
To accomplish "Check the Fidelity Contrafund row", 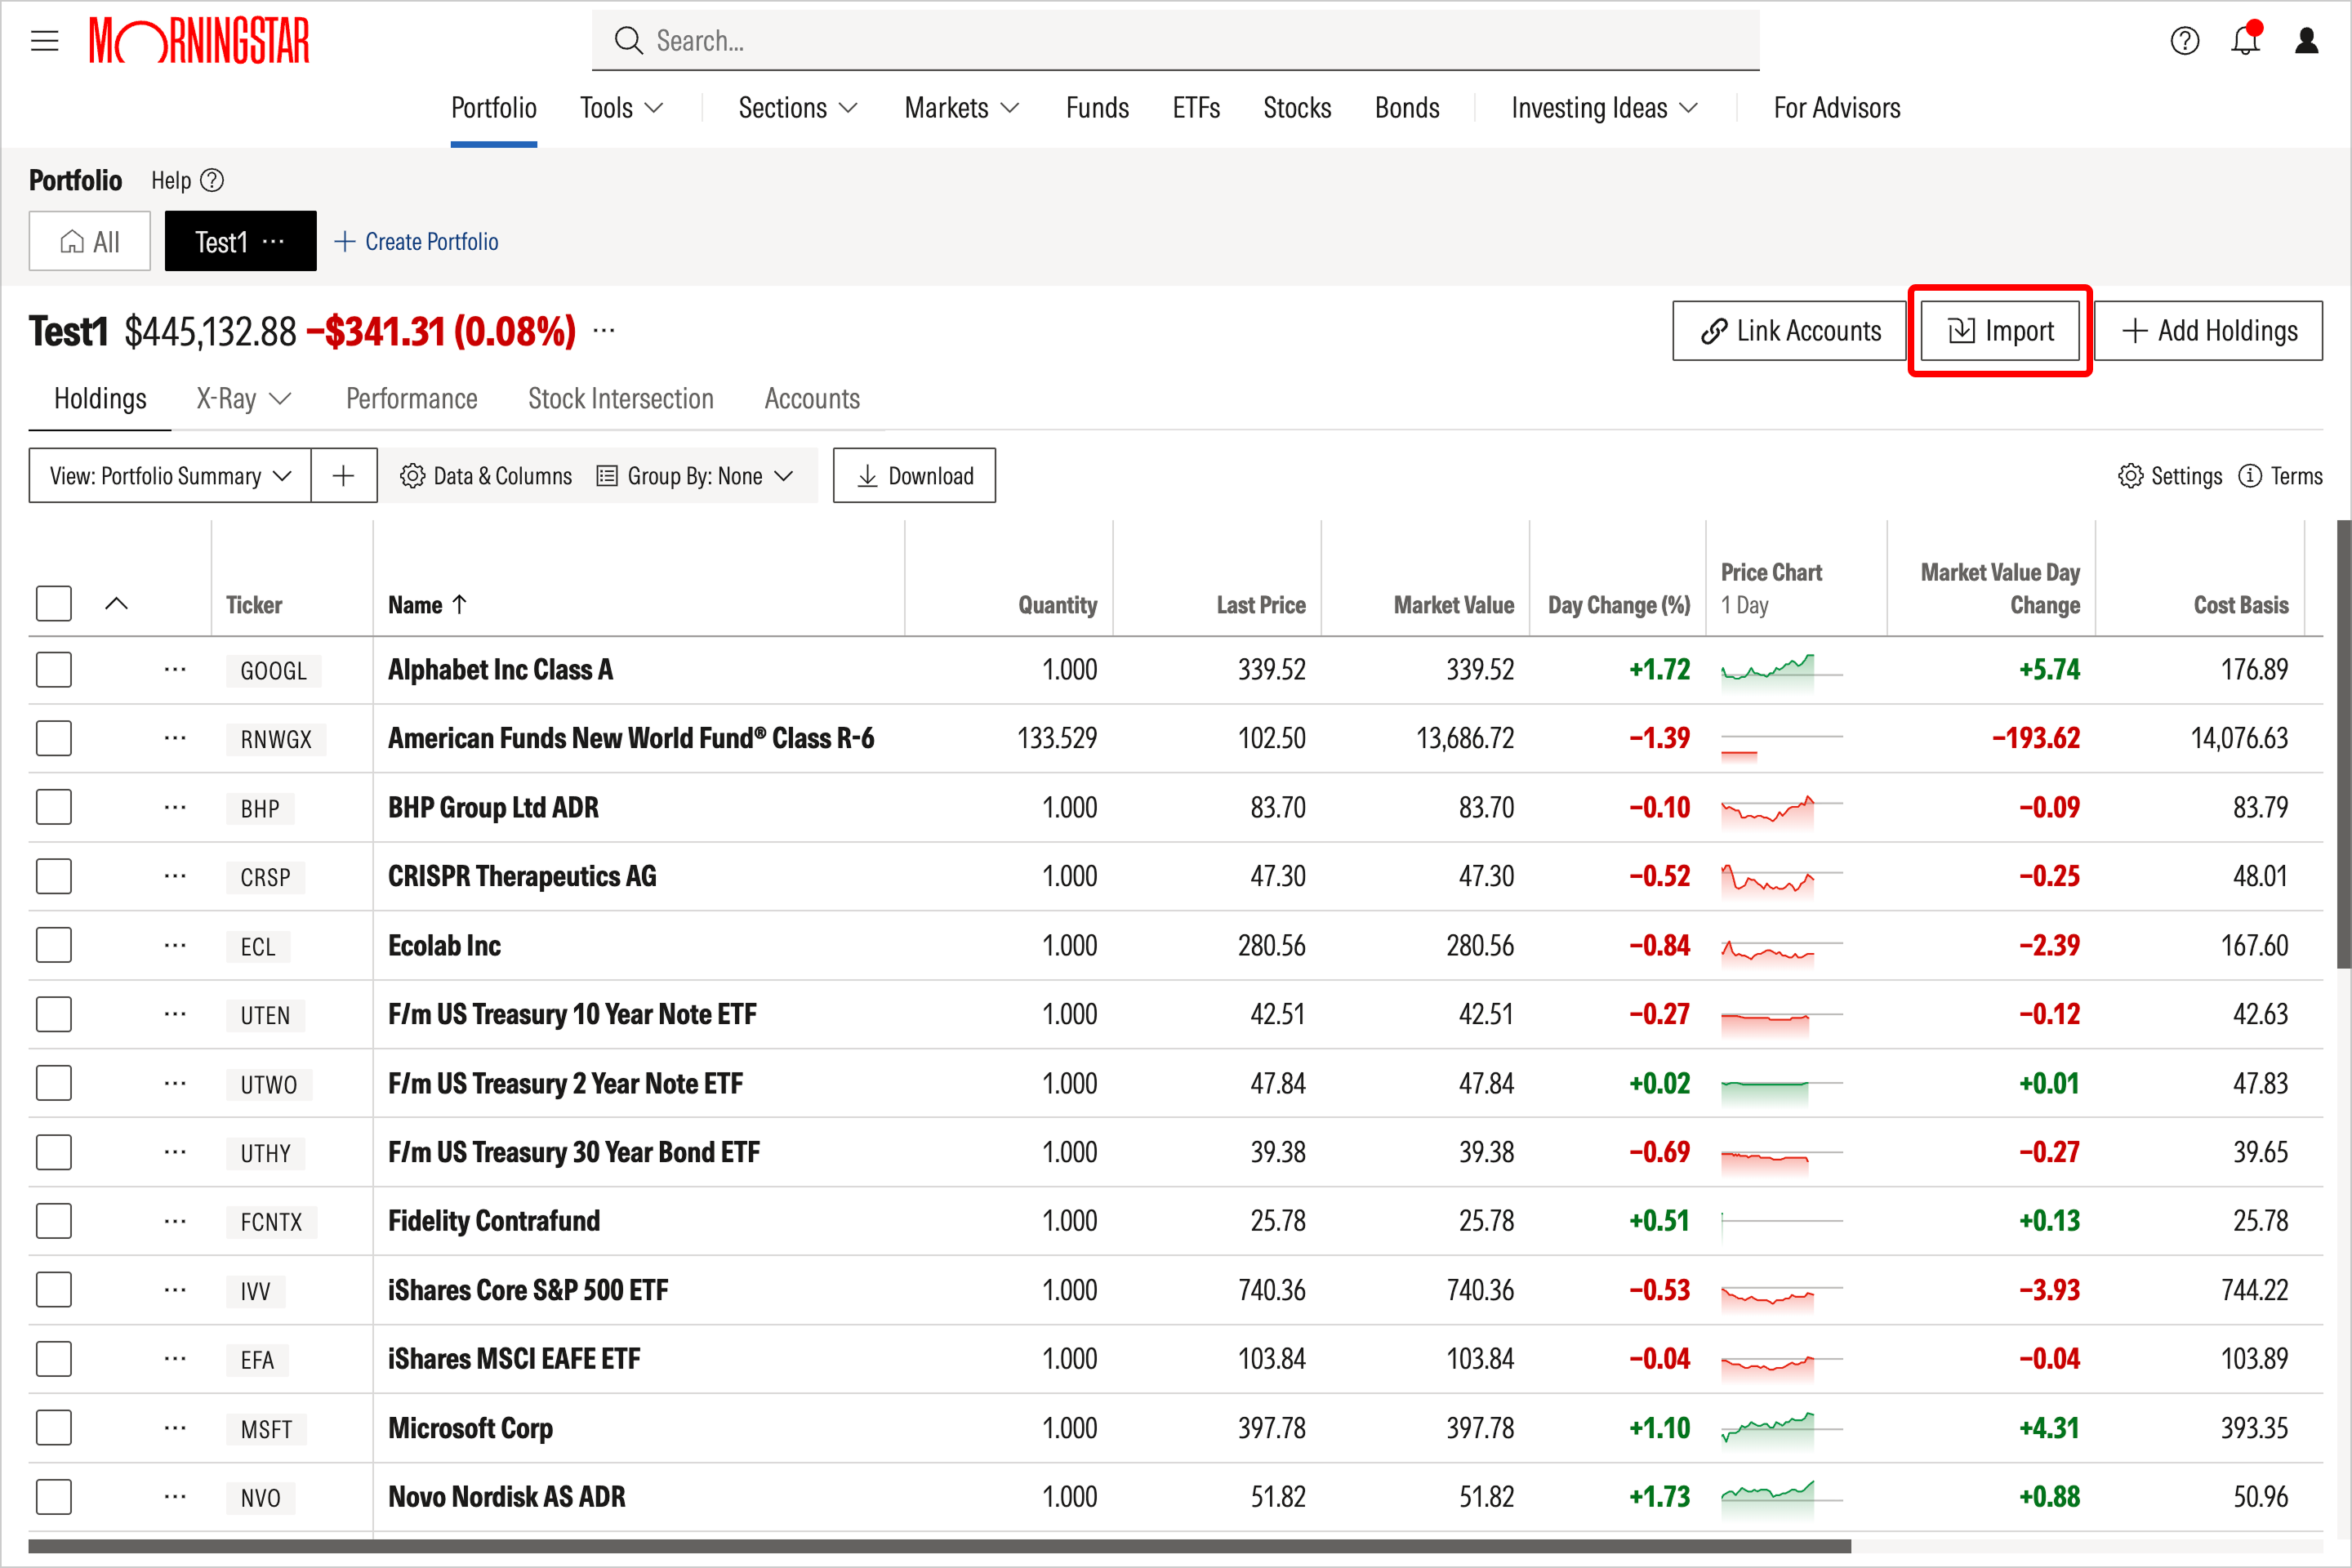I will tap(54, 1221).
